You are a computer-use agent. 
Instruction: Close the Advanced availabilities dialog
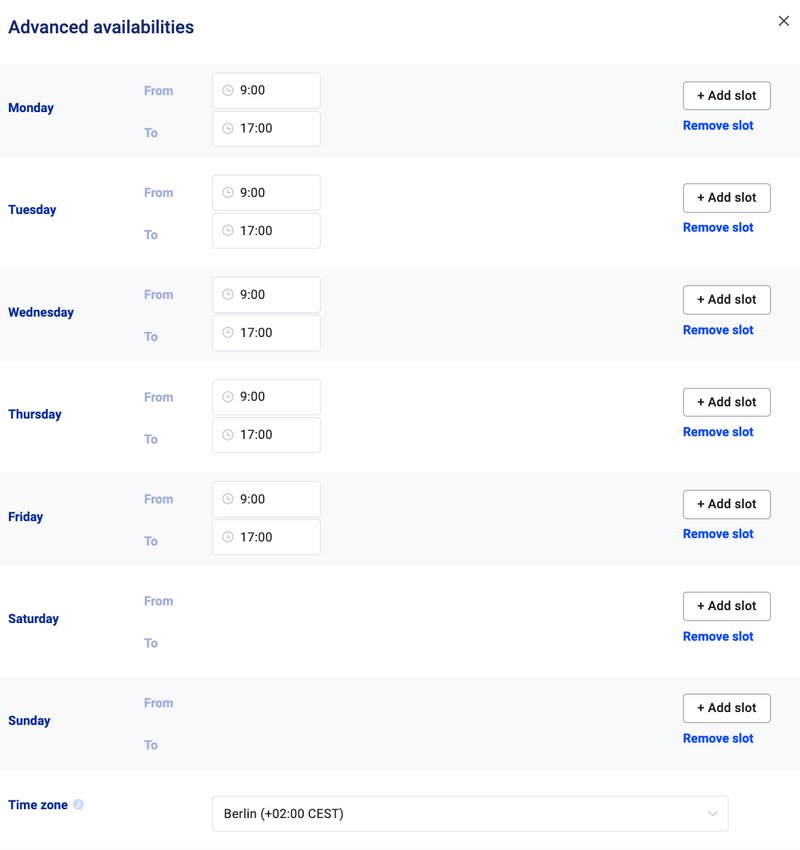point(784,20)
